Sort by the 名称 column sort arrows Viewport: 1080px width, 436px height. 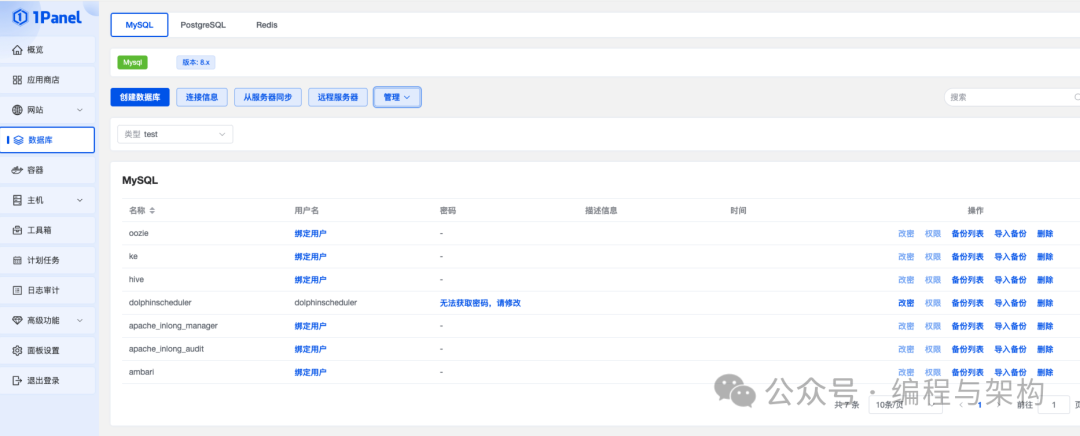[x=152, y=210]
